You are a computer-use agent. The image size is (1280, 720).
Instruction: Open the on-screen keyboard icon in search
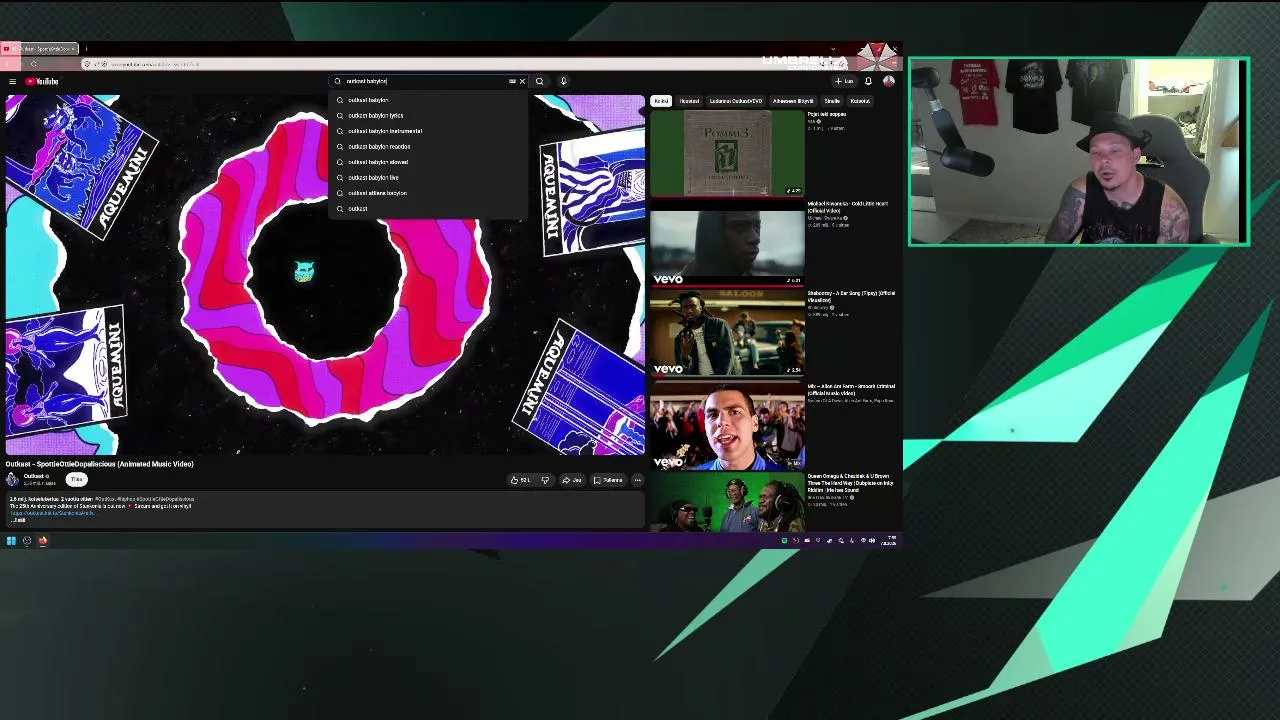click(x=512, y=81)
